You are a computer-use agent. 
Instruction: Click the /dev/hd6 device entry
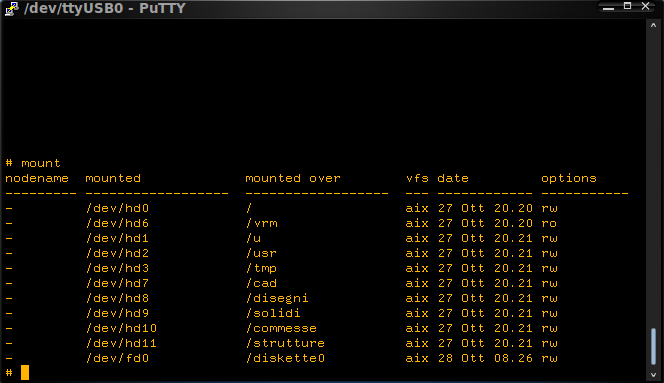coord(117,223)
